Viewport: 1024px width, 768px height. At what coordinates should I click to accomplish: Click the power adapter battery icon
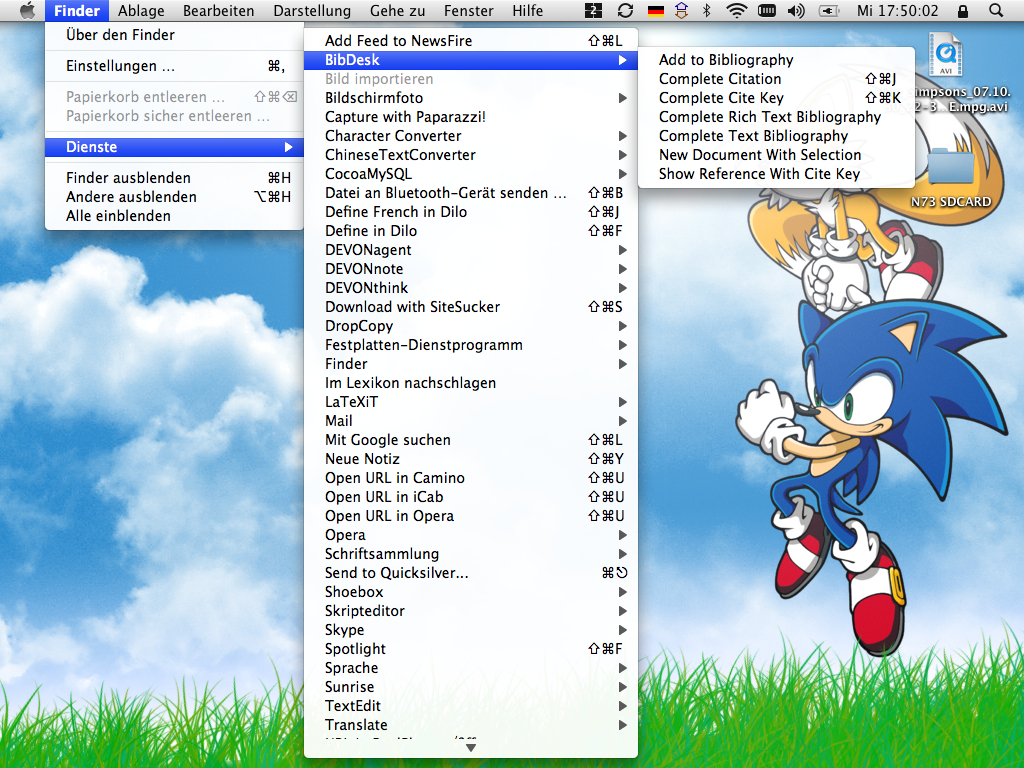coord(829,10)
